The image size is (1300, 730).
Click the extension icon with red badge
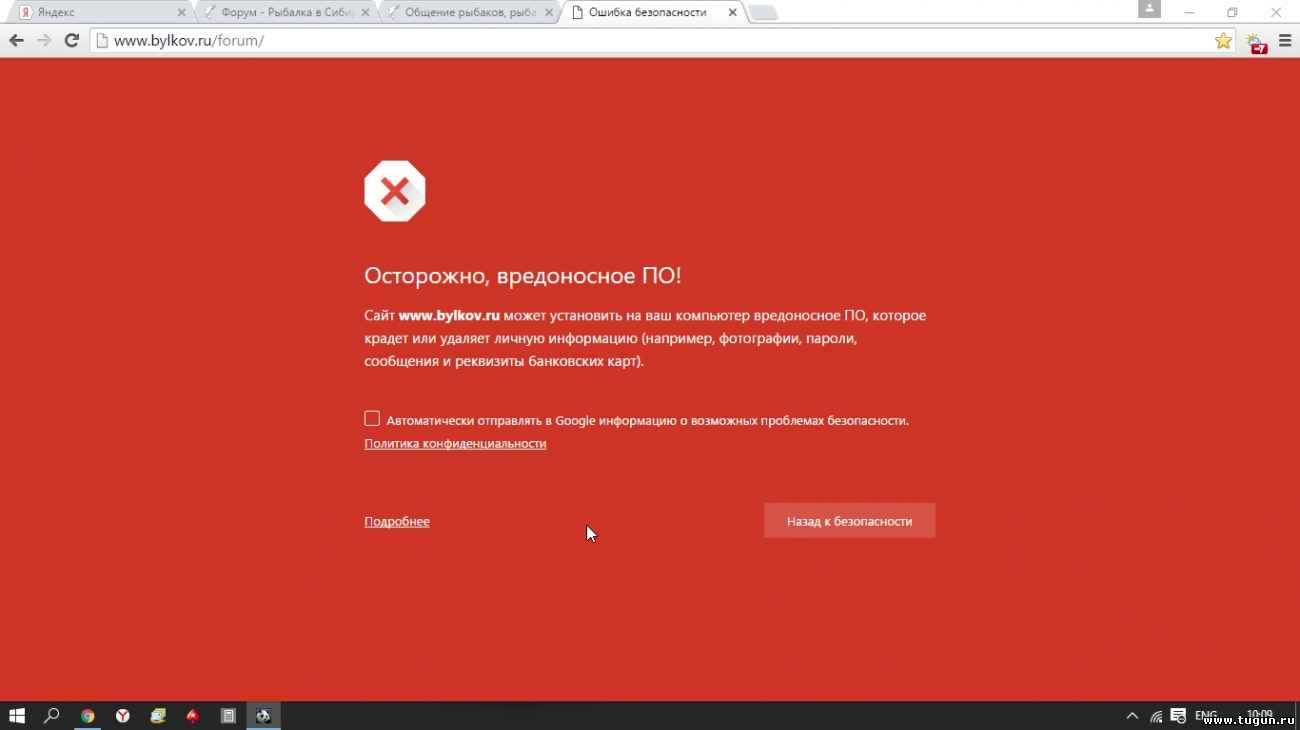coord(1256,42)
